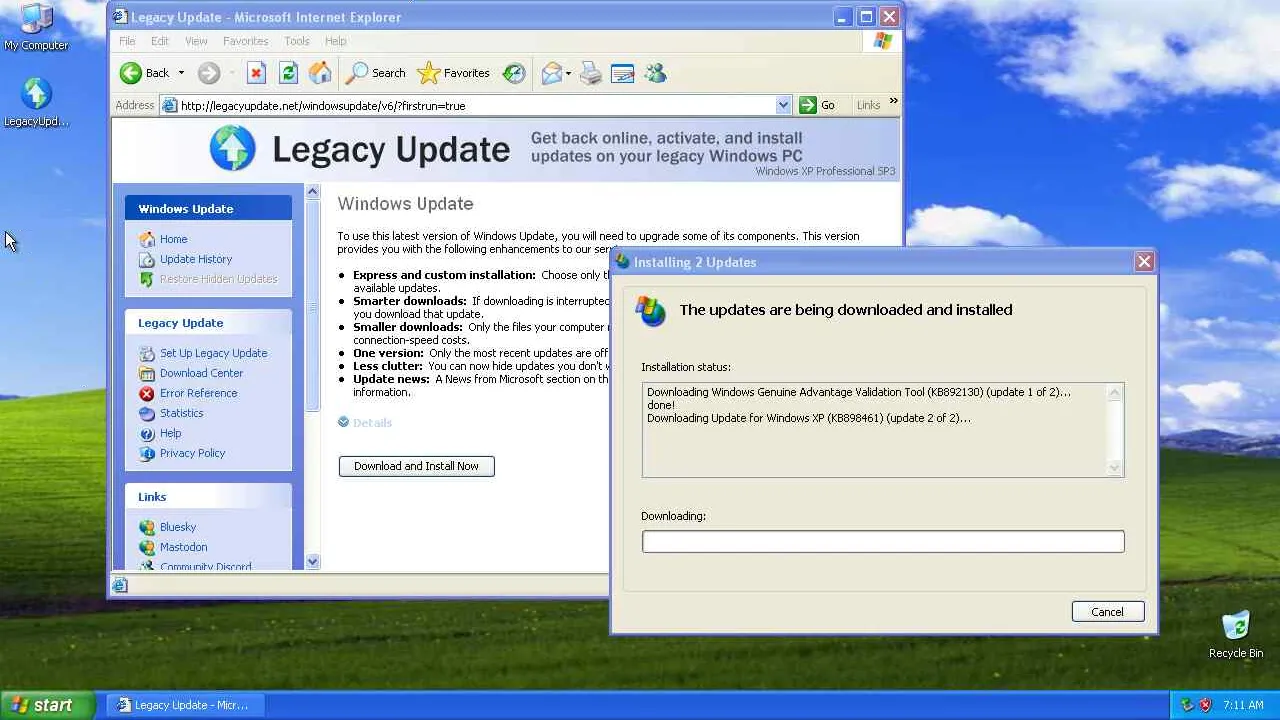Click the Legacy Update taskbar button

point(186,705)
